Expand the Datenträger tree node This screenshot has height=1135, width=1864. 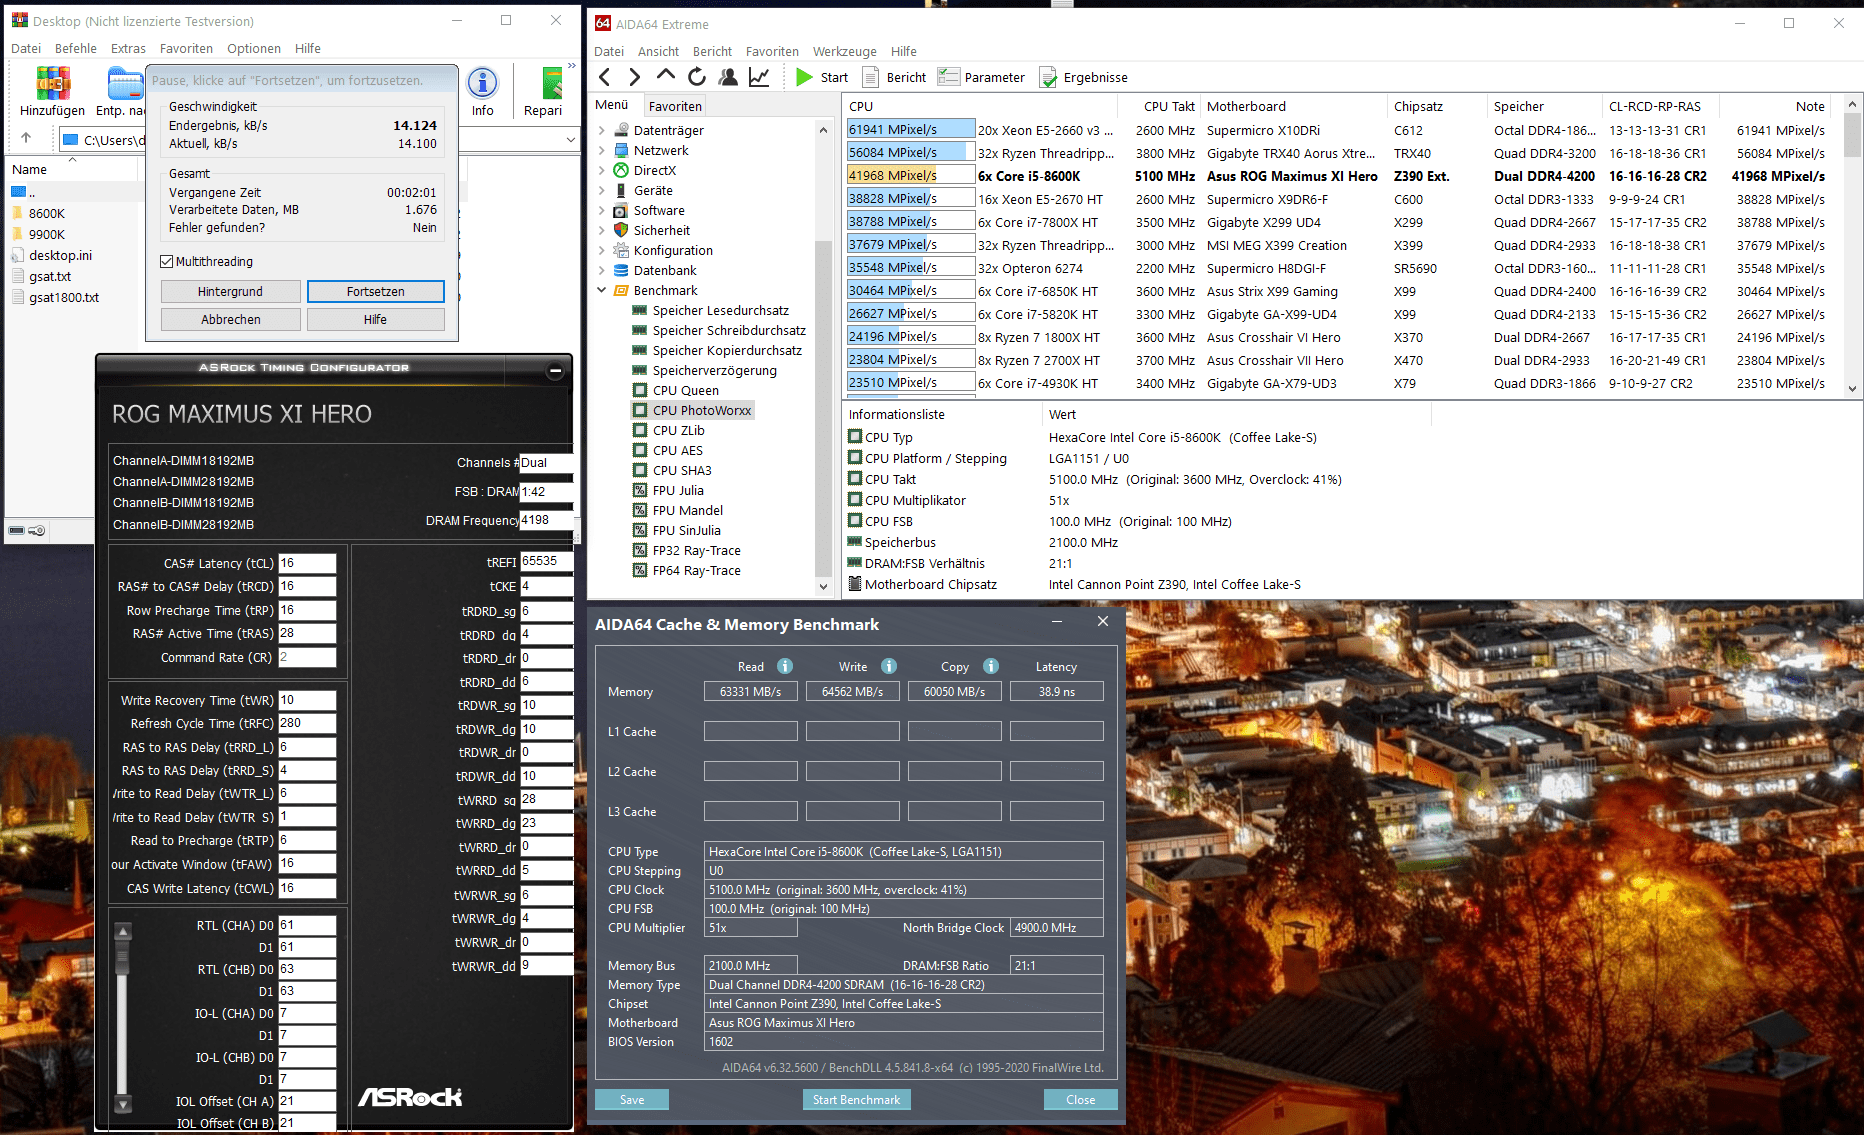click(x=602, y=130)
